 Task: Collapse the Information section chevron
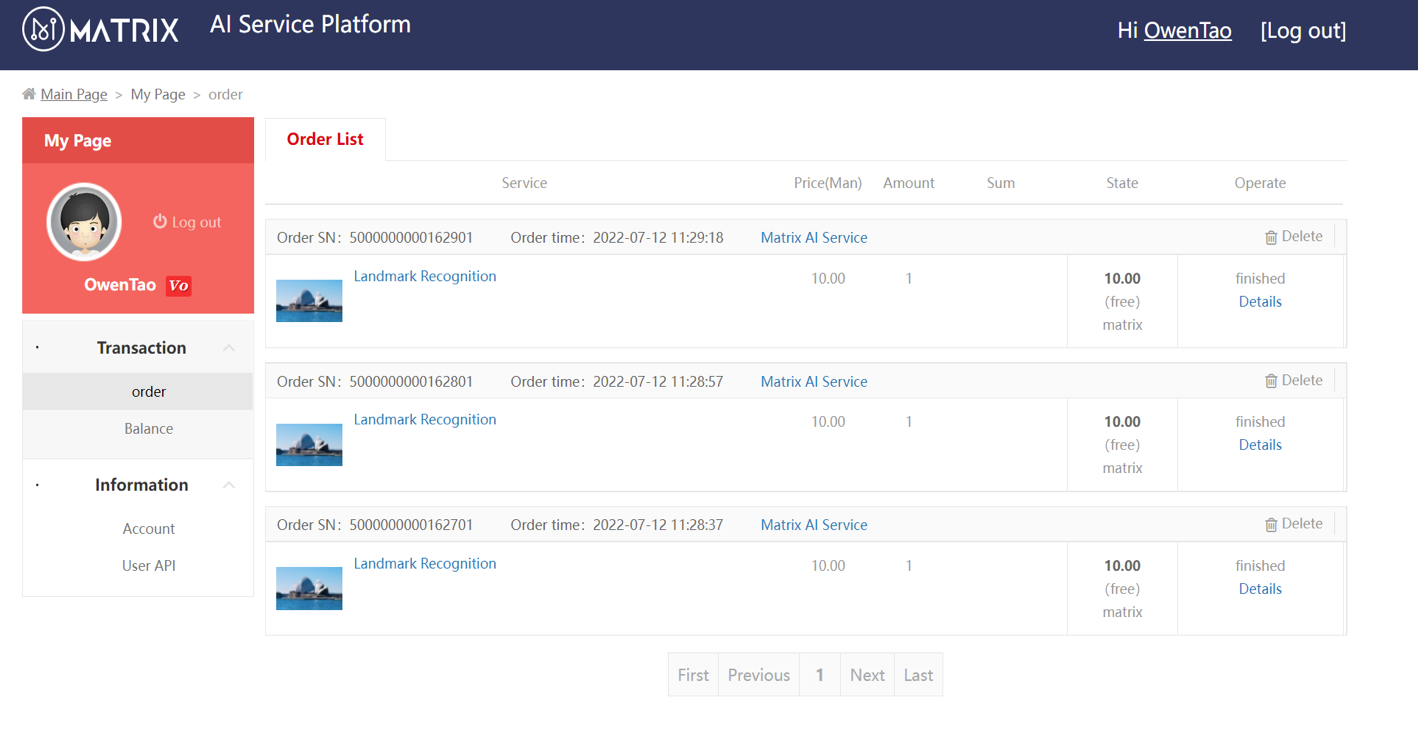pos(229,485)
